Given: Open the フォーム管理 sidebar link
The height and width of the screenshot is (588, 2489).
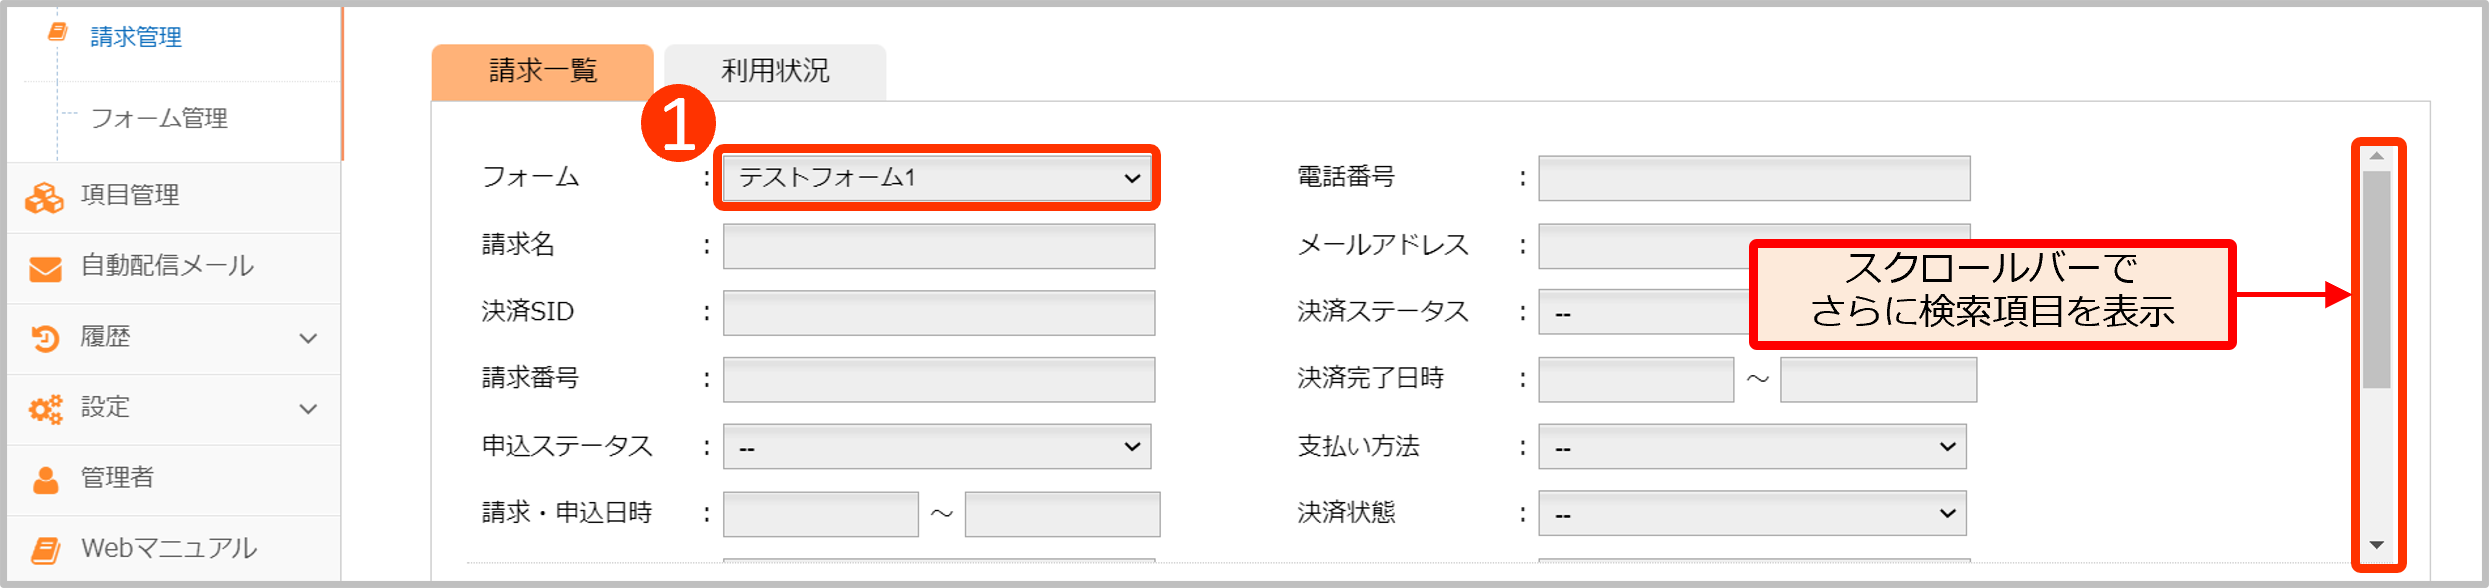Looking at the screenshot, I should coord(160,119).
